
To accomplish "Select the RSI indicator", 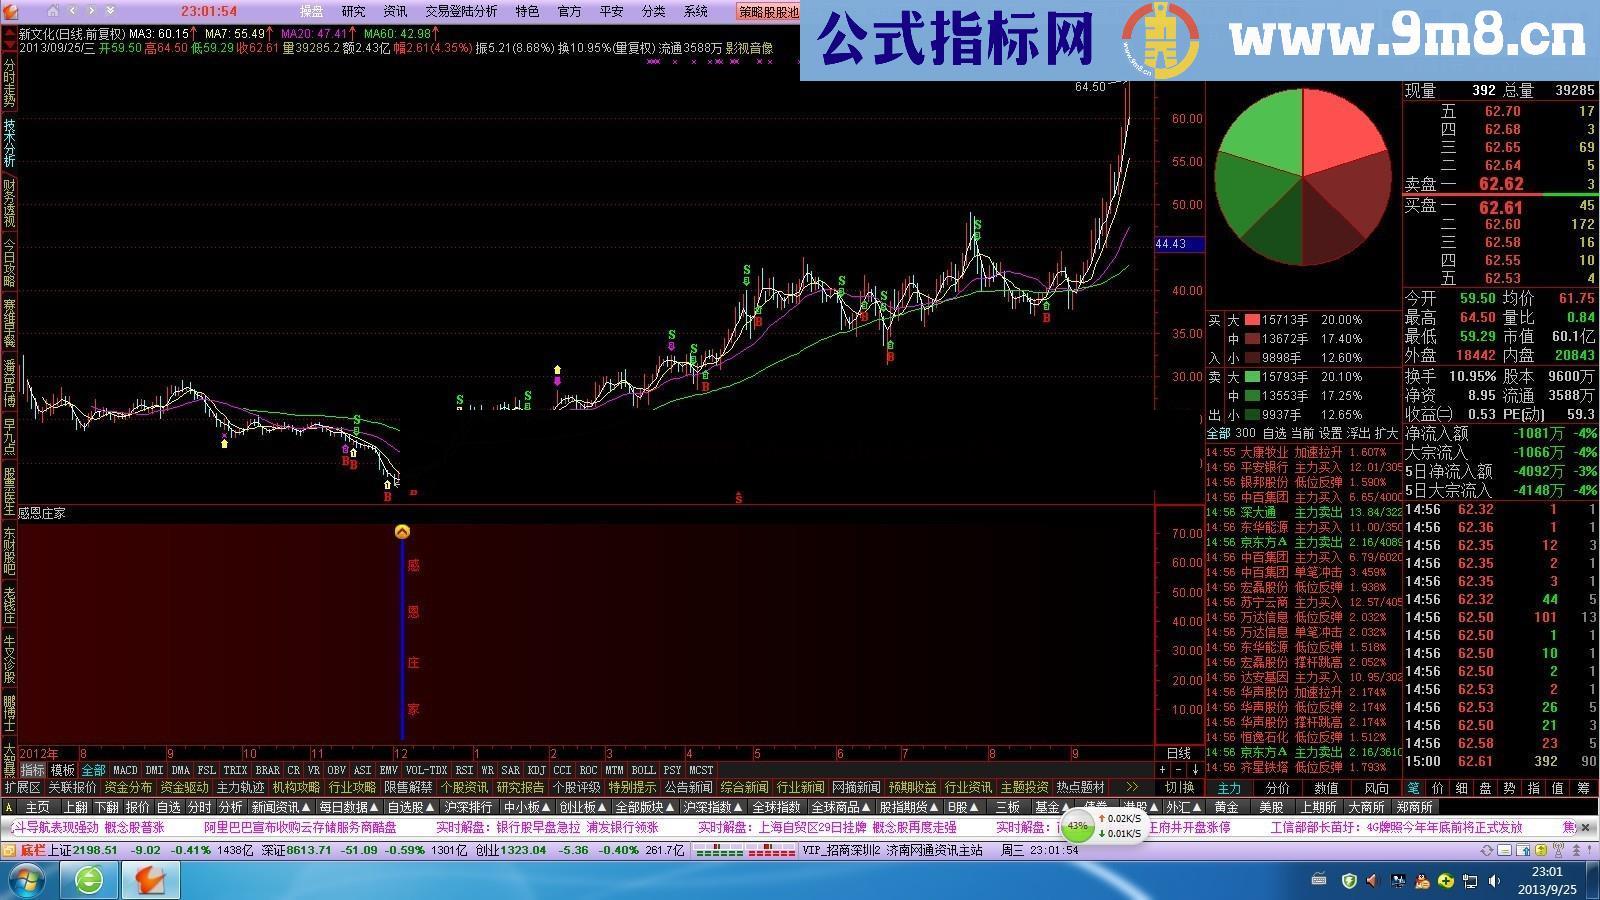I will tap(464, 770).
